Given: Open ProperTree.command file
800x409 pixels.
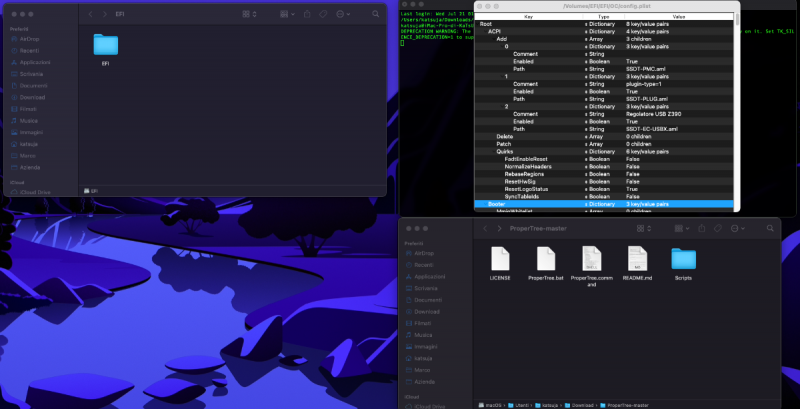Looking at the screenshot, I should [590, 259].
